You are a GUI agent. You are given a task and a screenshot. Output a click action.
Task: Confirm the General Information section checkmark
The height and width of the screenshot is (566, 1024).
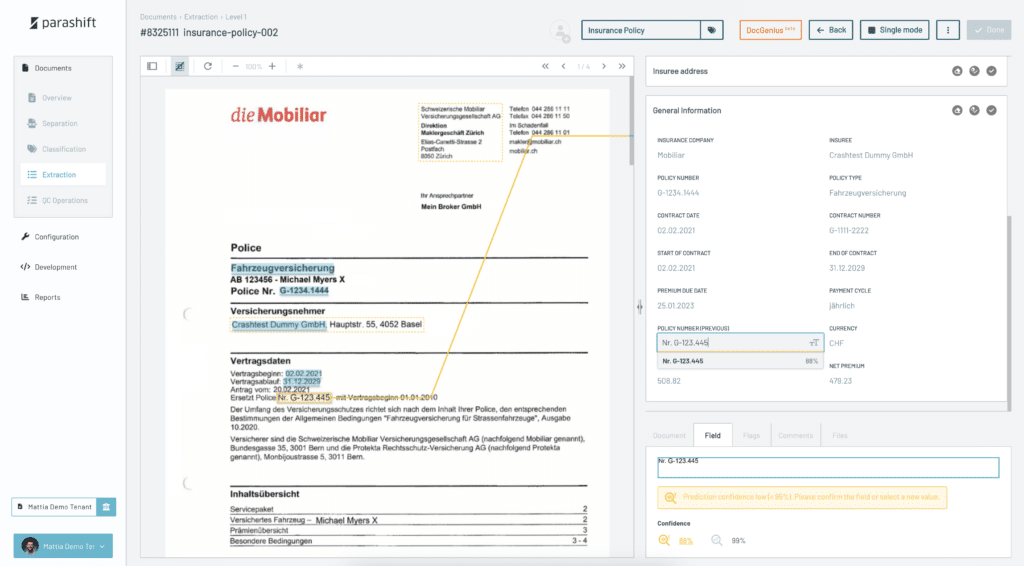coord(991,110)
